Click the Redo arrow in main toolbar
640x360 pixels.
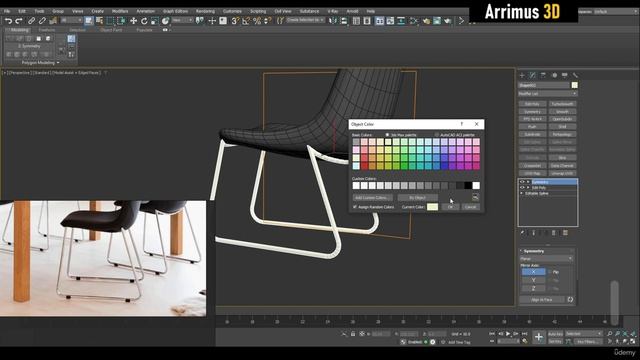[19, 21]
